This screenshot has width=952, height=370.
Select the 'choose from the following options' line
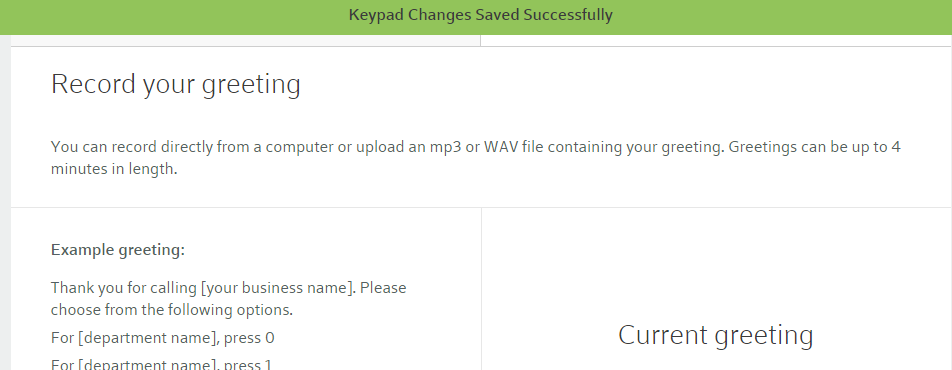point(172,310)
